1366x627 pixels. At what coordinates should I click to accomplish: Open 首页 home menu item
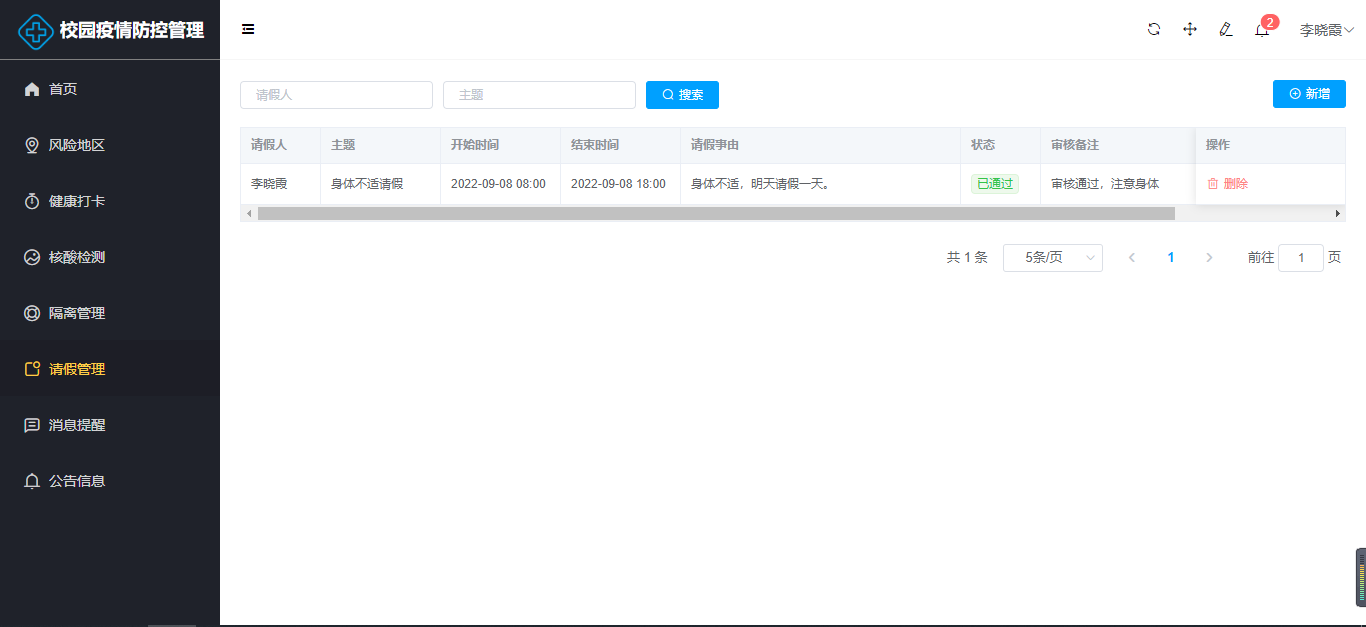coord(63,89)
